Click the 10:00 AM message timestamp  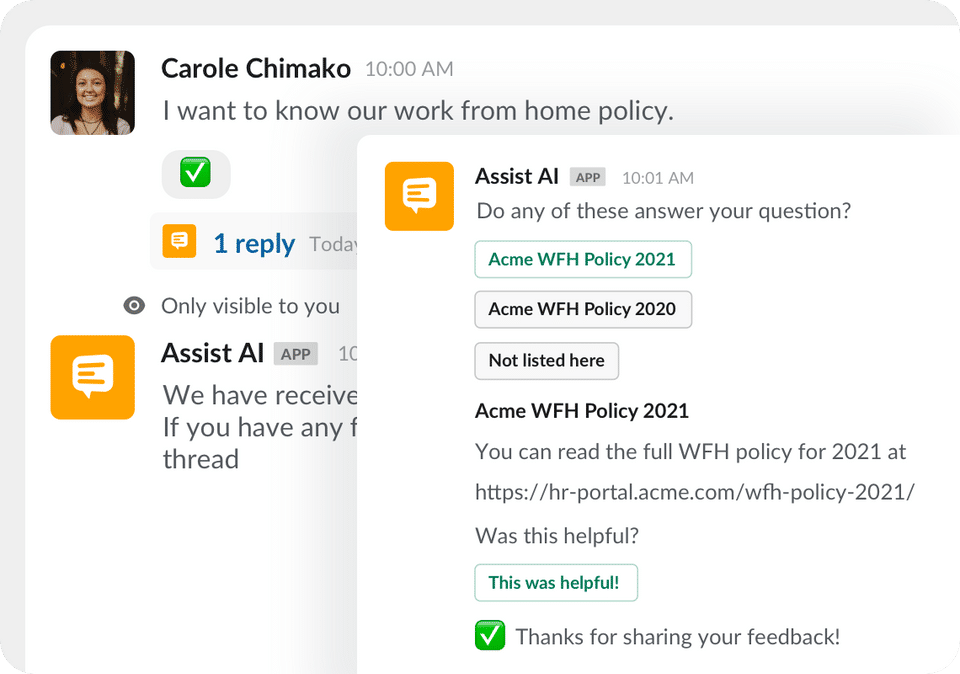(x=408, y=69)
